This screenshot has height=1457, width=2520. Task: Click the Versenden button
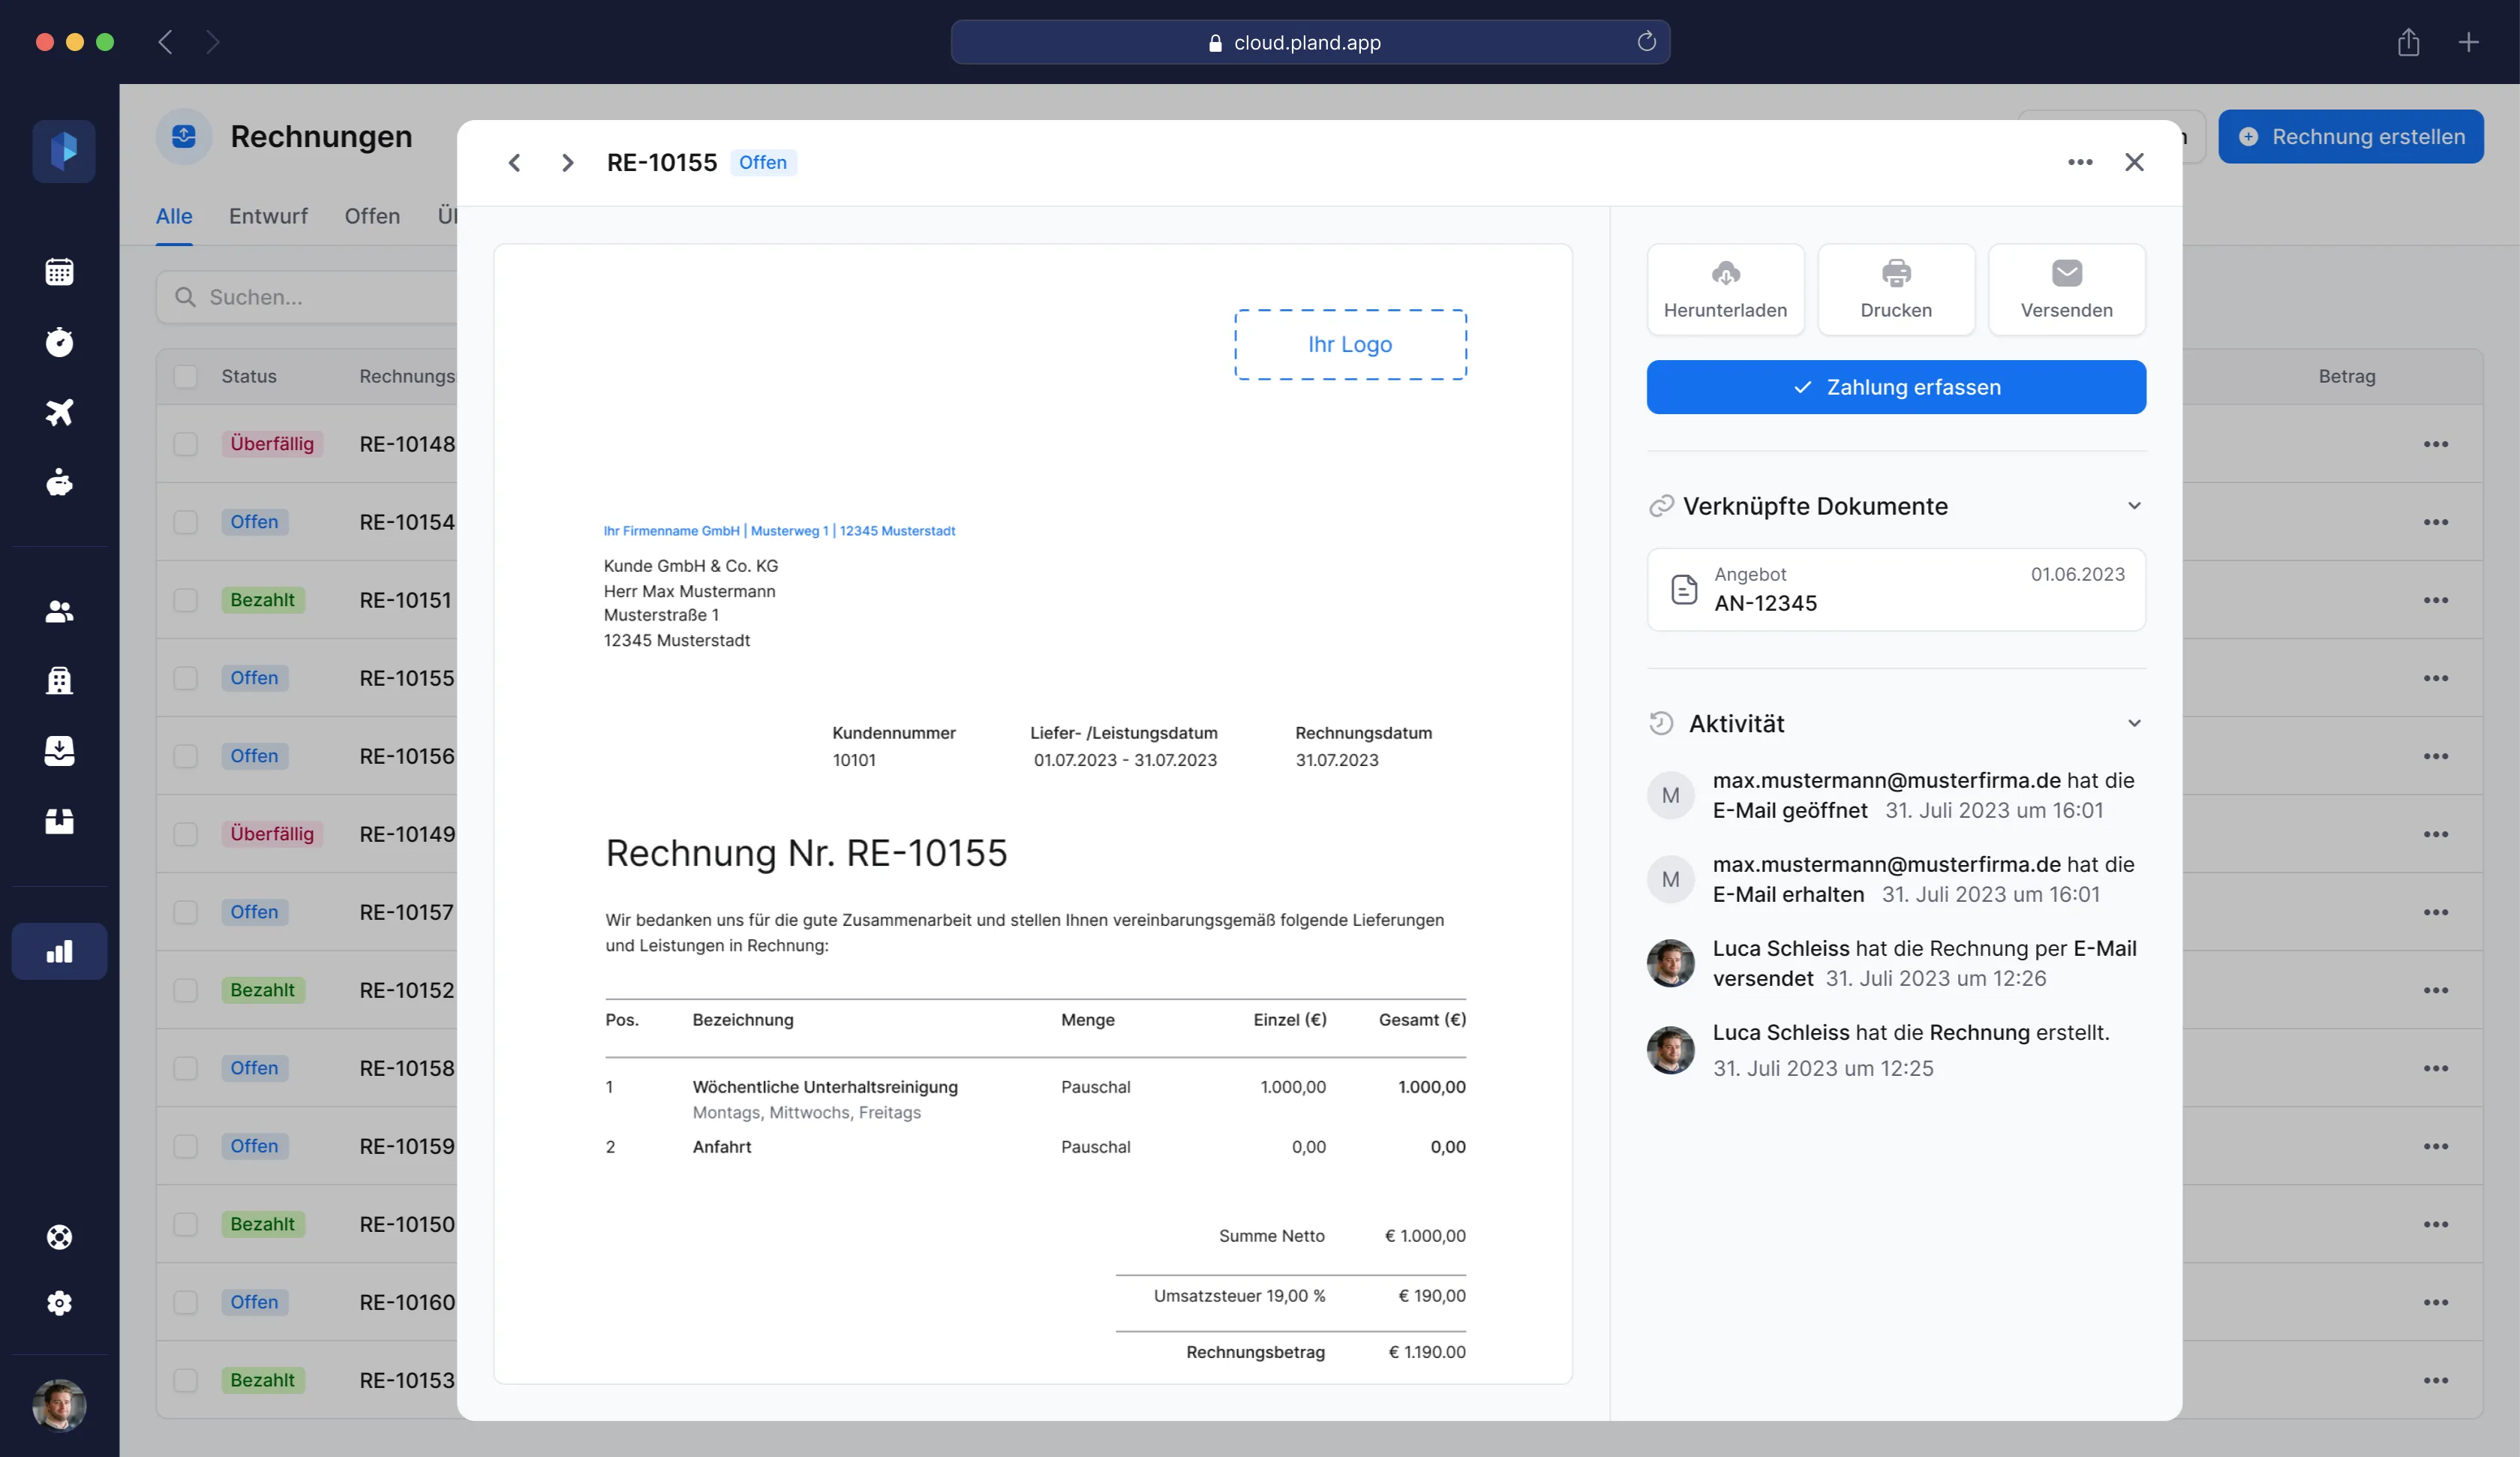pos(2066,289)
